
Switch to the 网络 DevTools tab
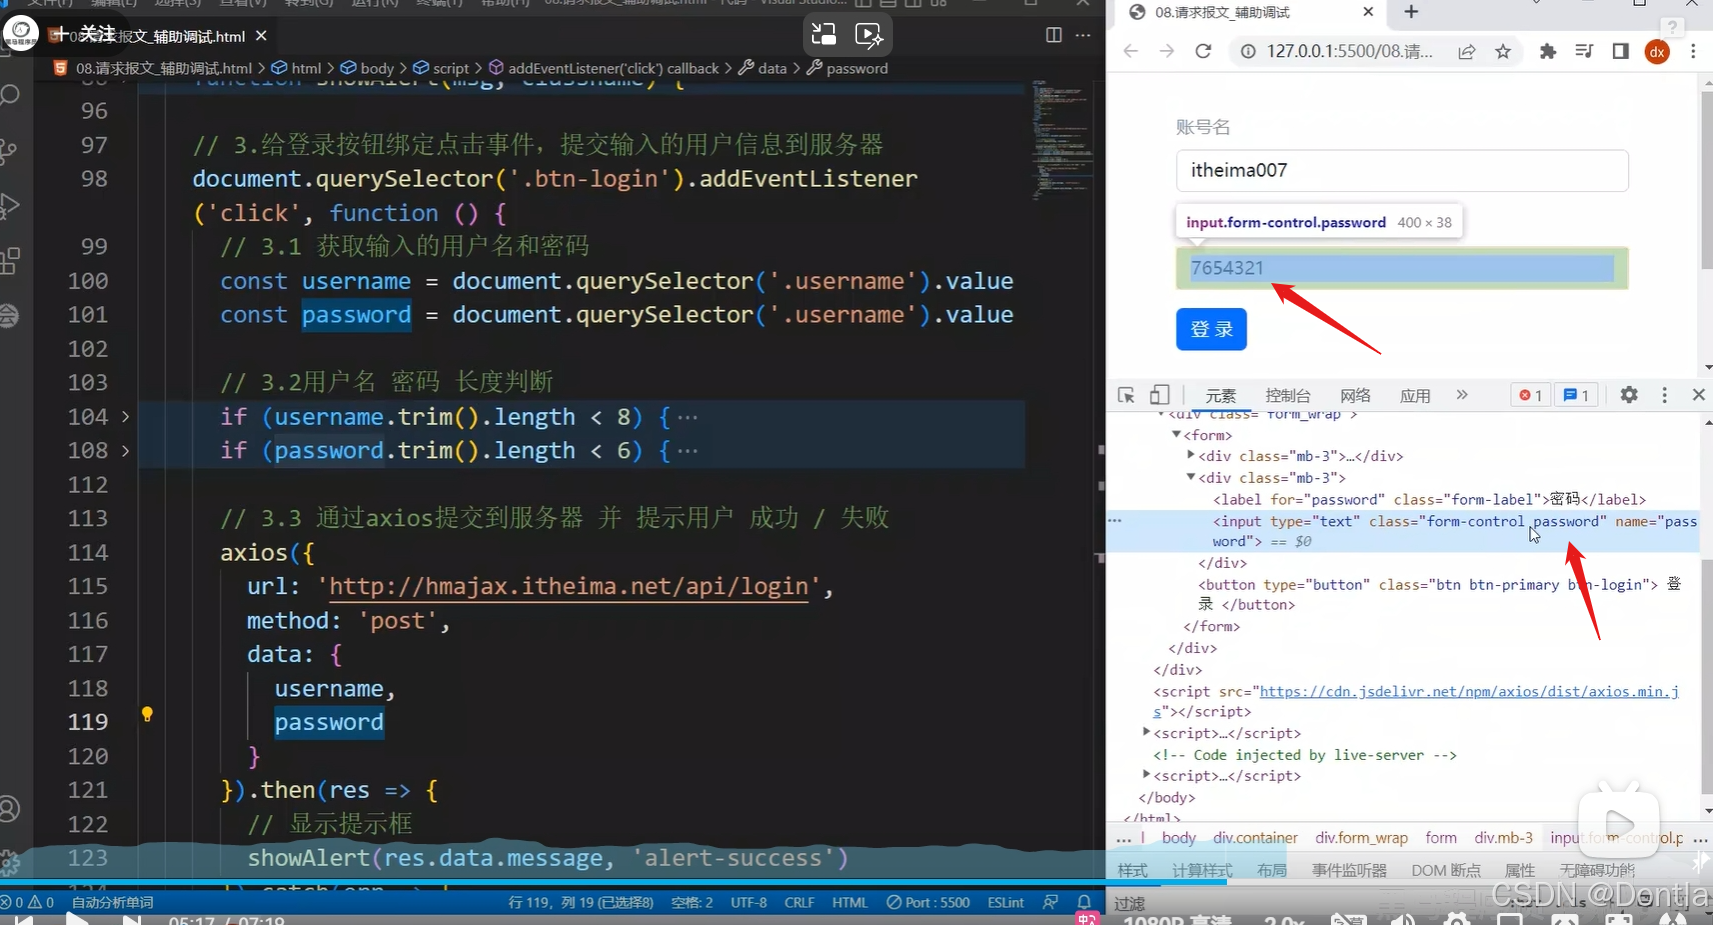[1355, 395]
